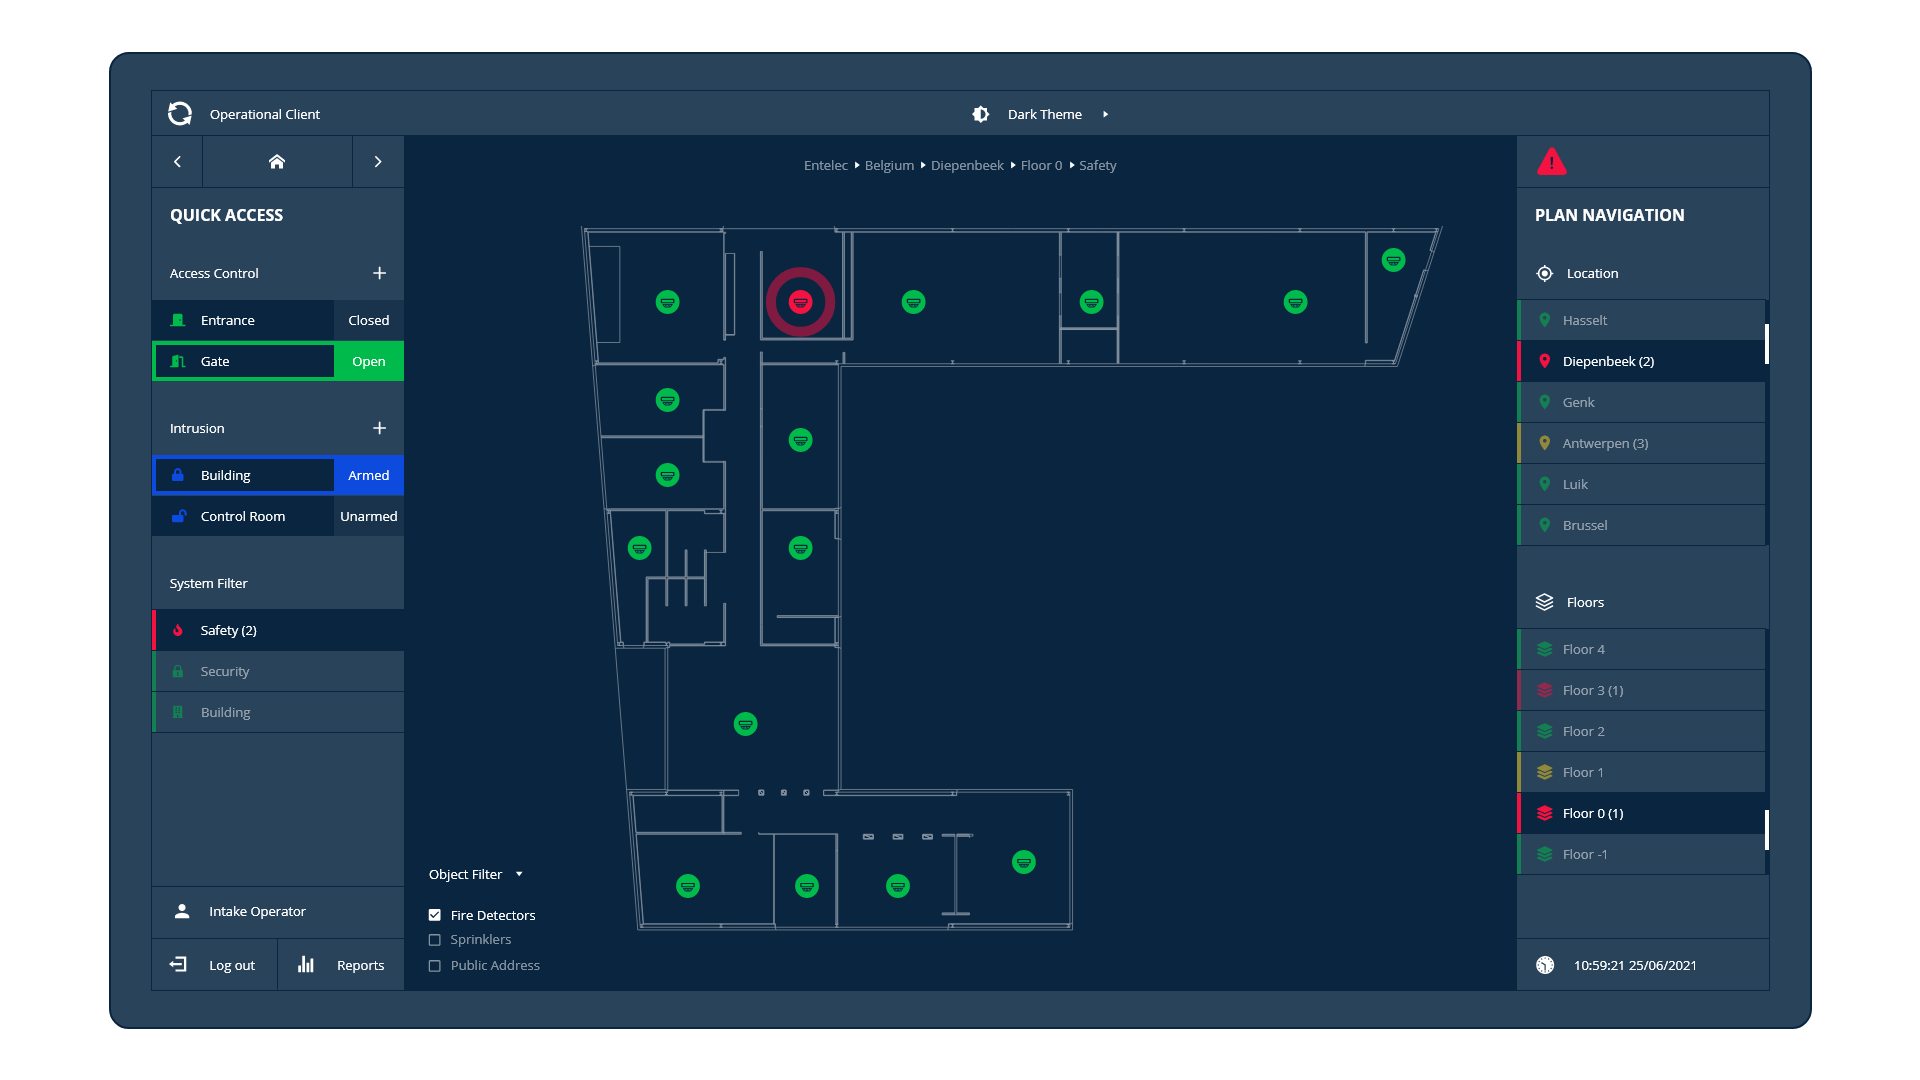1920x1080 pixels.
Task: Uncheck the Fire Detectors checkbox
Action: click(435, 915)
